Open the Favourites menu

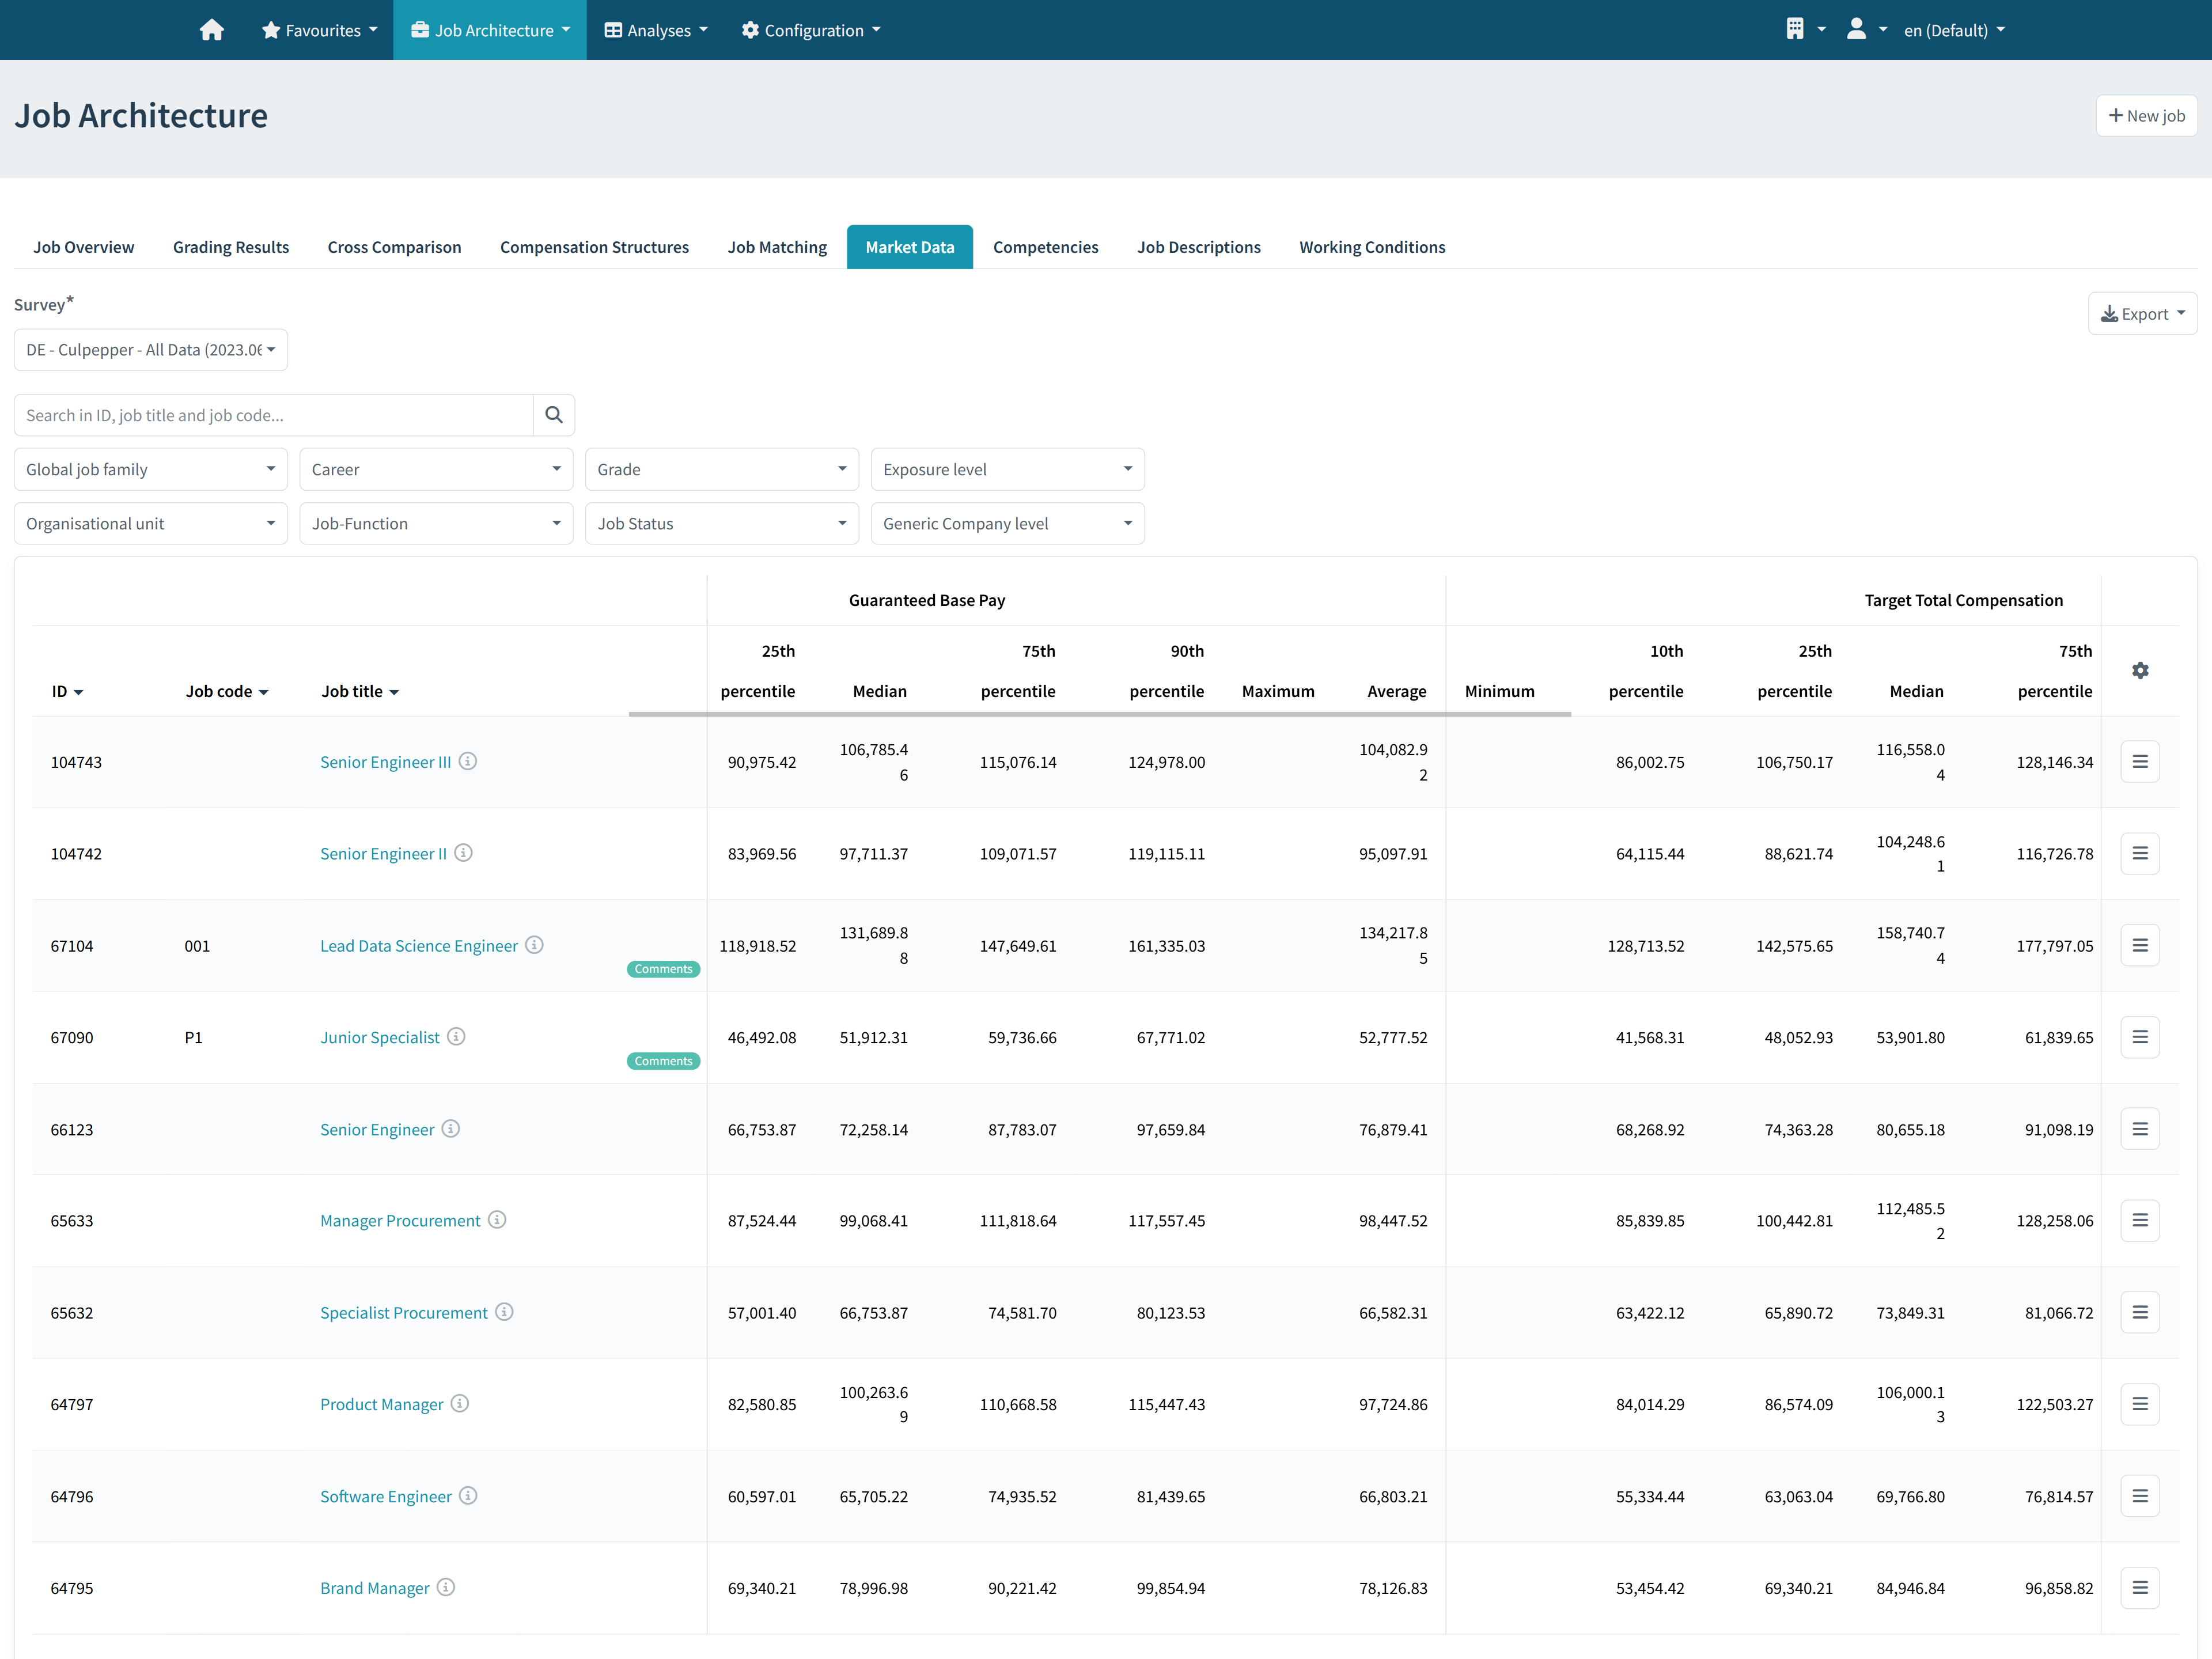pyautogui.click(x=320, y=30)
